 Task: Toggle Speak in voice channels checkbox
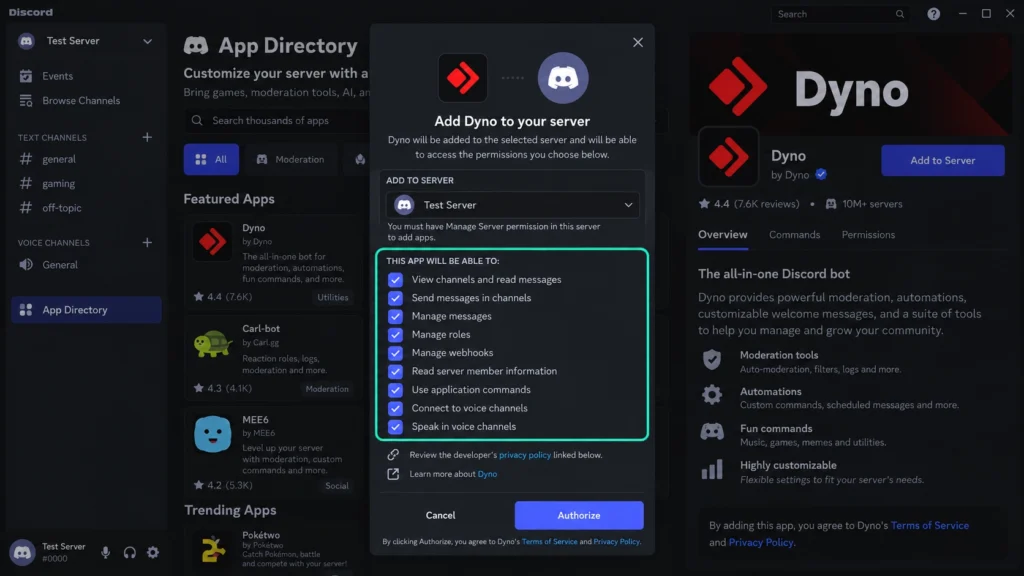(x=395, y=426)
